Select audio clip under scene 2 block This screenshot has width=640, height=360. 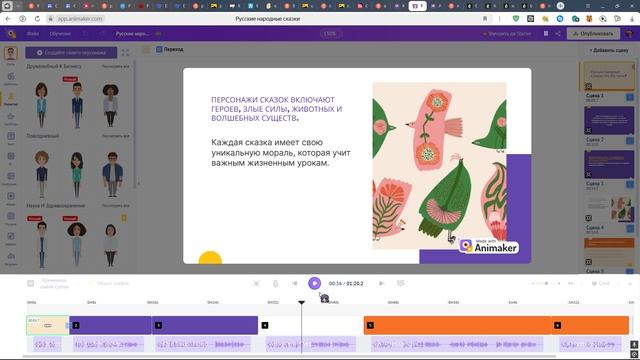(x=108, y=344)
